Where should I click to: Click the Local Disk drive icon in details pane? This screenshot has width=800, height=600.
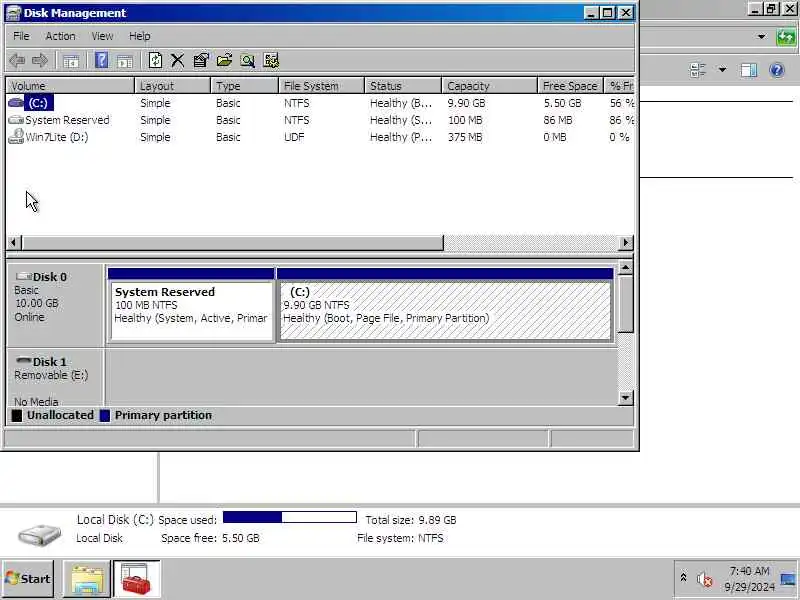point(40,534)
